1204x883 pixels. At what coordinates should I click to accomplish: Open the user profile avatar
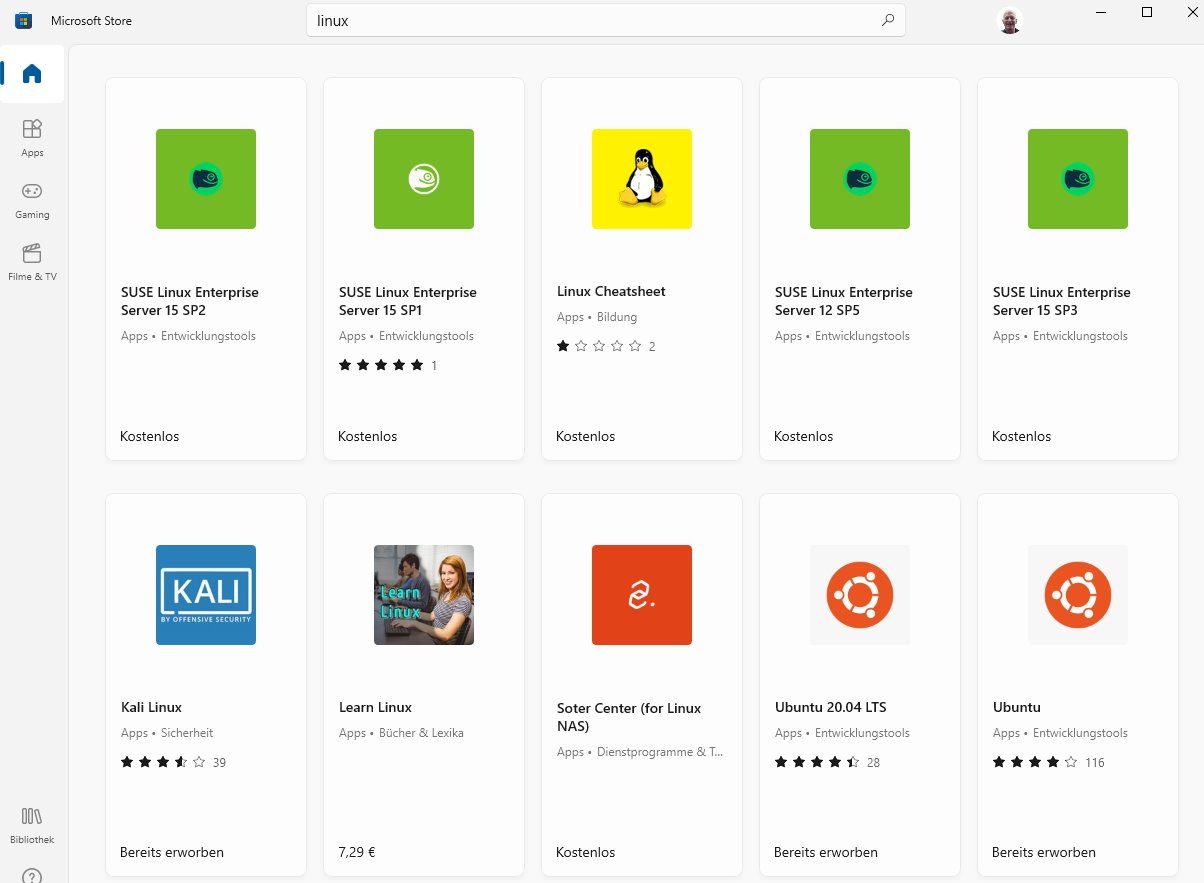tap(1009, 20)
